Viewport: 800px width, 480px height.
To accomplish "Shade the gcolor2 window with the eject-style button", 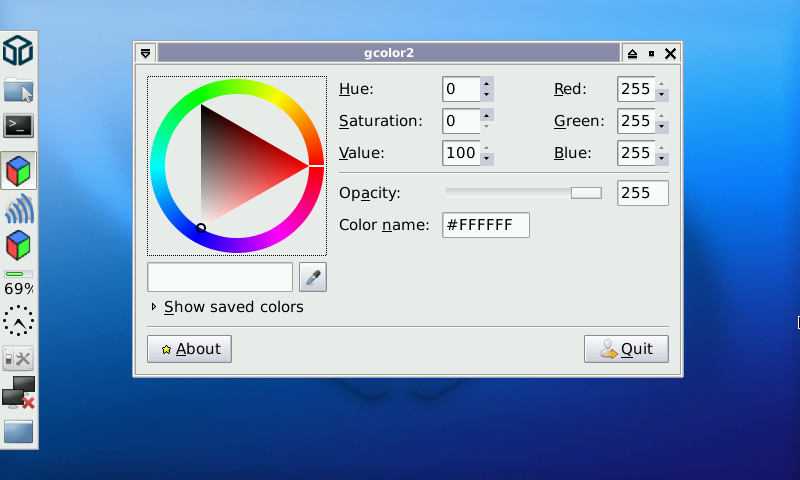I will 632,53.
